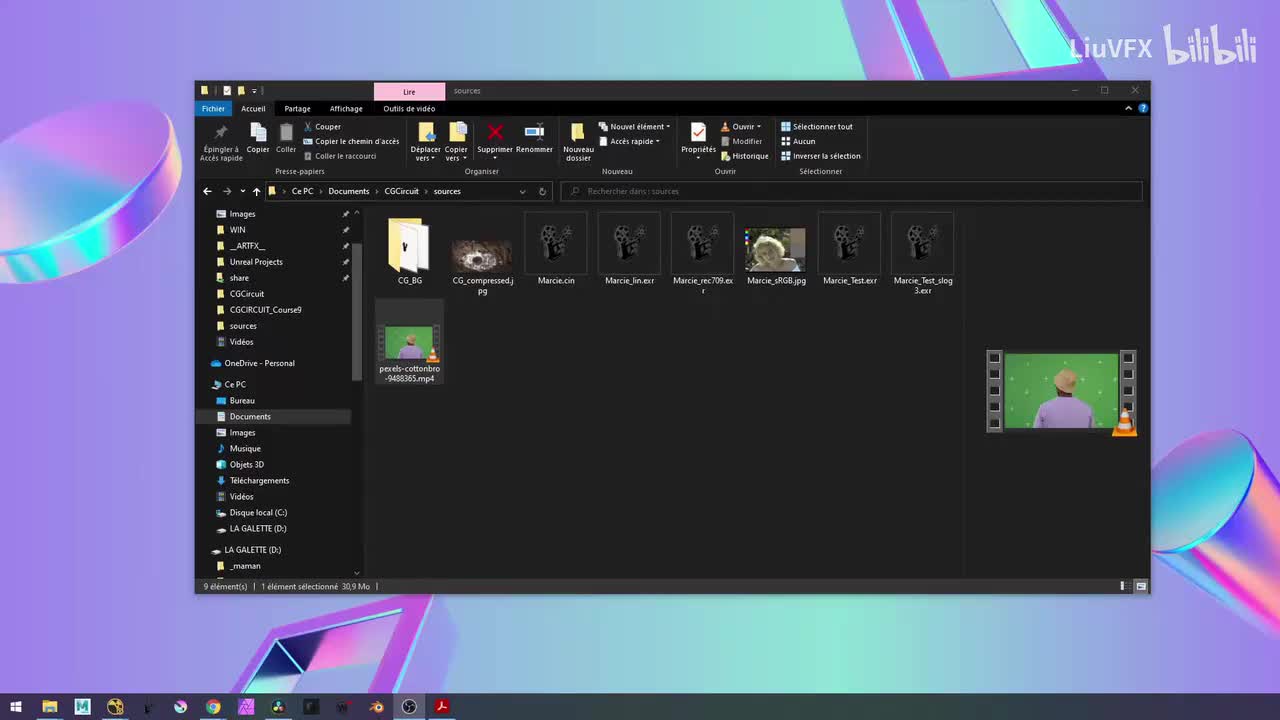Click Coller le raccourci
This screenshot has width=1280, height=720.
pyautogui.click(x=340, y=156)
